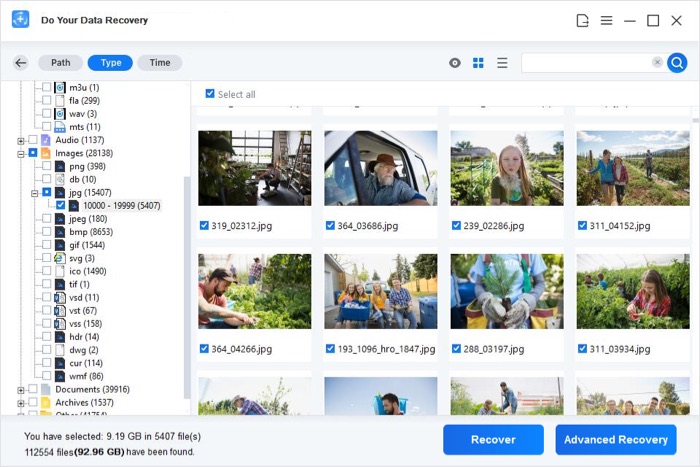The image size is (700, 467).
Task: Uncheck the 319_02312.jpg file checkbox
Action: [204, 225]
